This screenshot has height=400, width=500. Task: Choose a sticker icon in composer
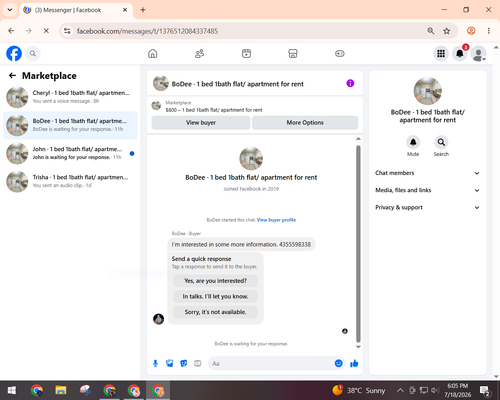click(x=184, y=363)
